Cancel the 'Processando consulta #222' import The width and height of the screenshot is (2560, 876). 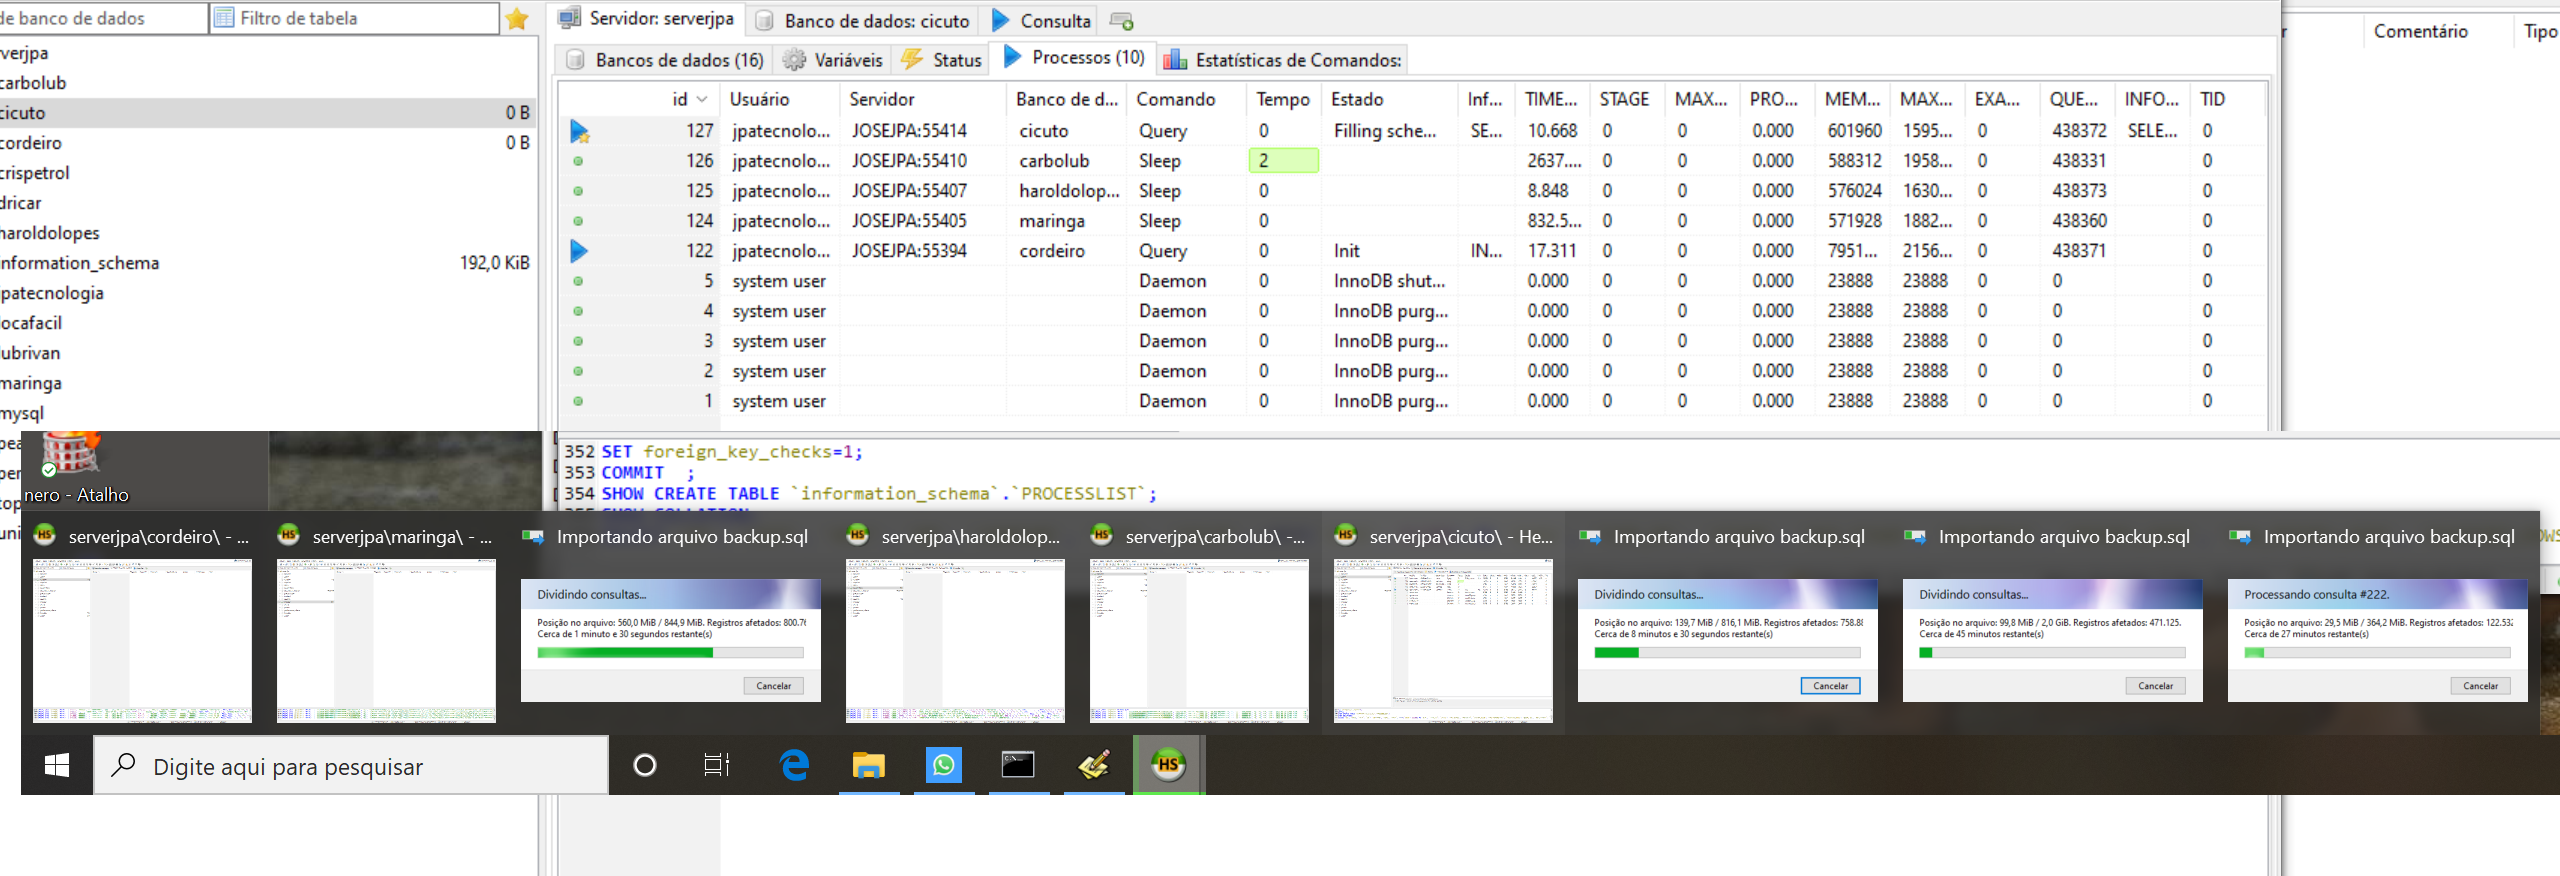2479,686
